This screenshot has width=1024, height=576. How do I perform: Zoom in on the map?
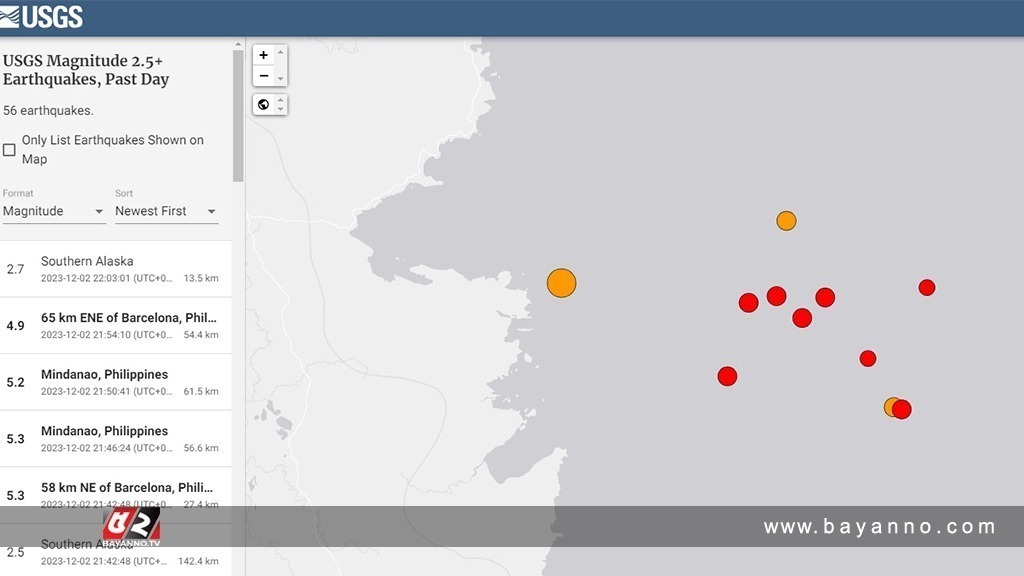pyautogui.click(x=264, y=55)
